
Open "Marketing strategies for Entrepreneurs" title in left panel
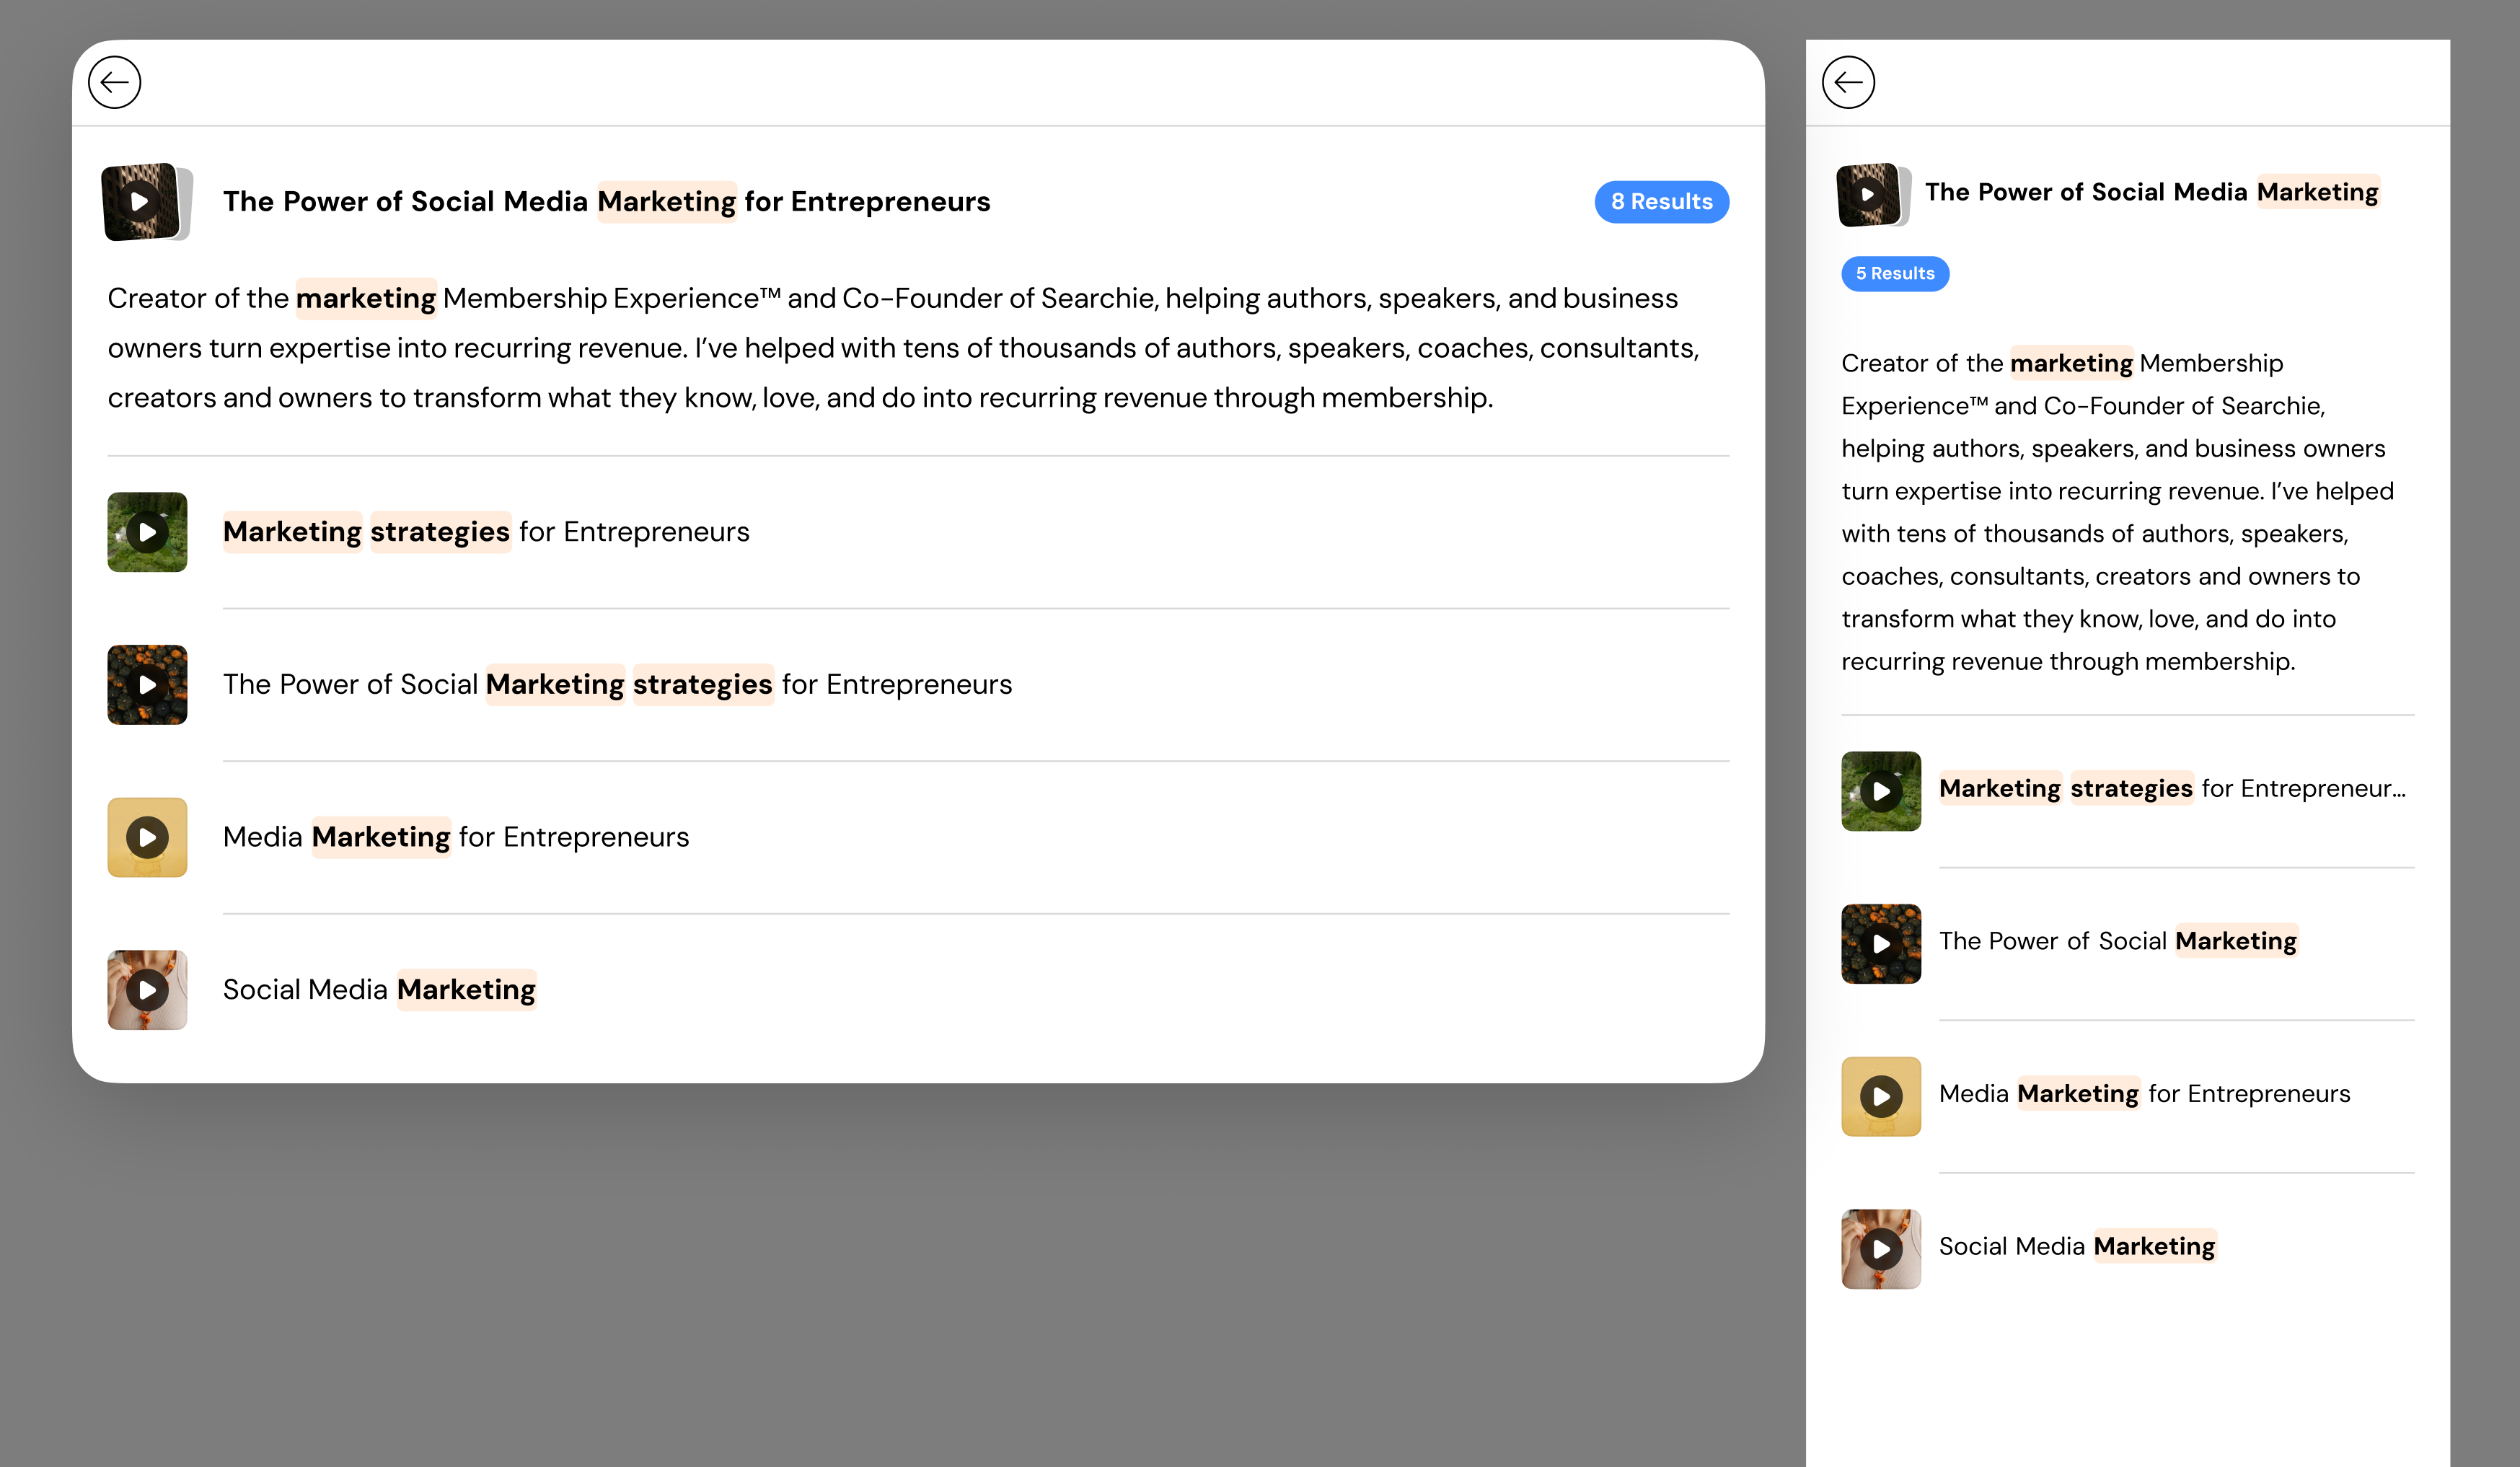486,532
